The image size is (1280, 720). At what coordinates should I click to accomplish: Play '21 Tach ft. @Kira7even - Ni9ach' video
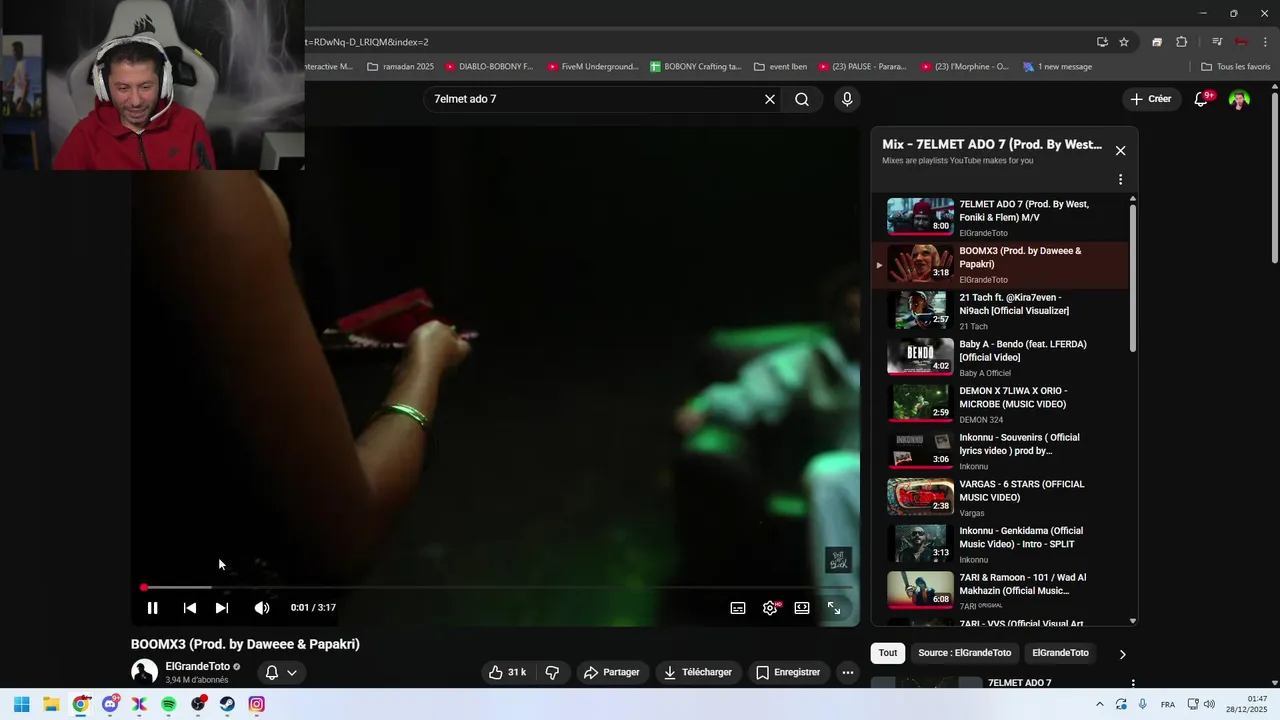(x=1000, y=311)
